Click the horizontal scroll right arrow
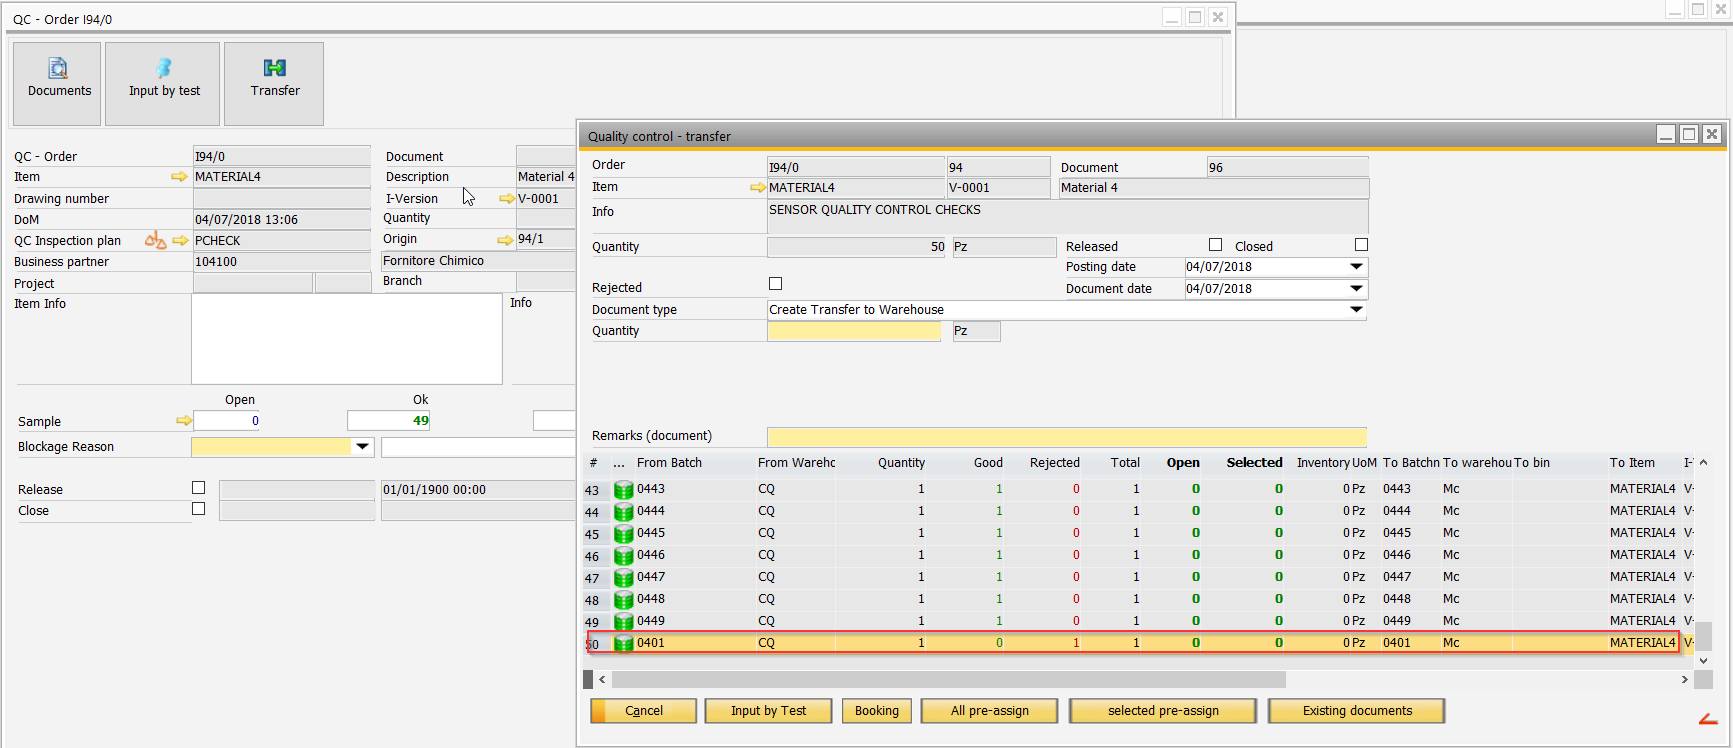 (1684, 680)
